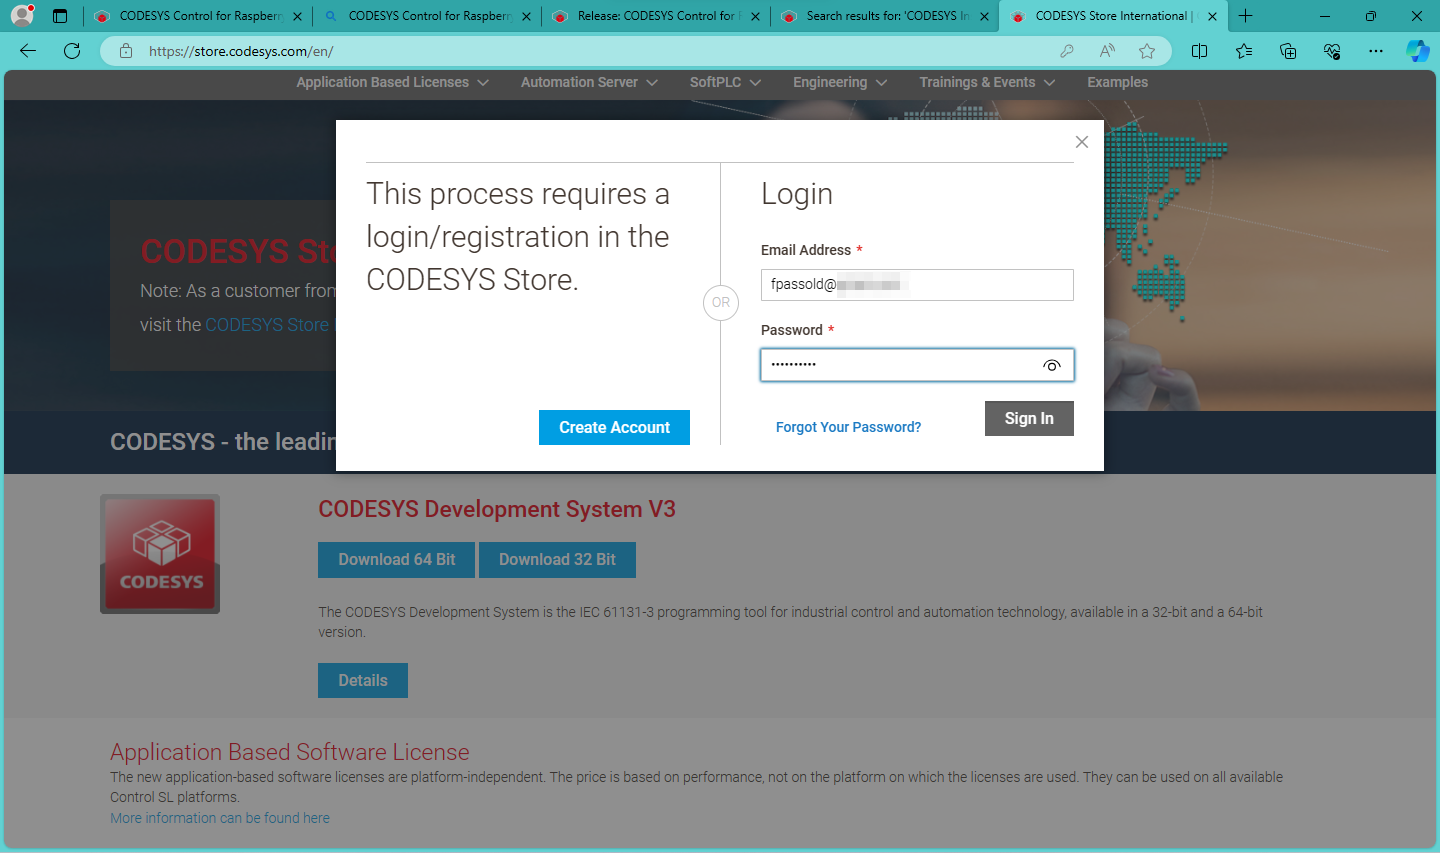Switch to Release: CODESYS Control tab
Viewport: 1440px width, 853px height.
coord(656,16)
